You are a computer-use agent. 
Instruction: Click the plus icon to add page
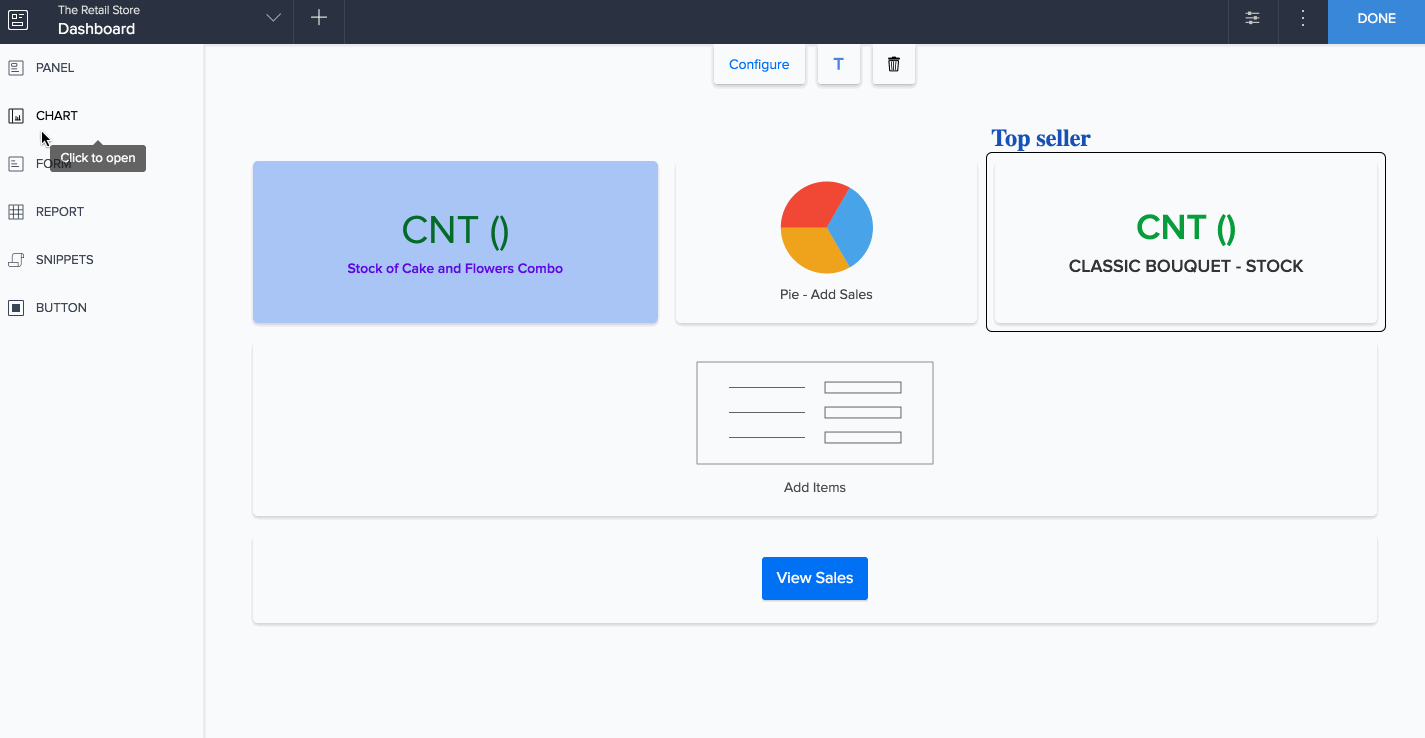point(318,18)
